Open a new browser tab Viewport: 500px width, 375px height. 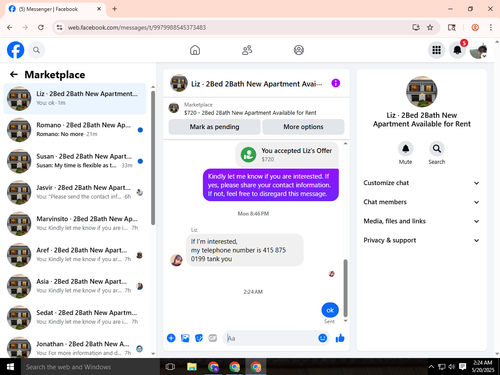point(114,9)
